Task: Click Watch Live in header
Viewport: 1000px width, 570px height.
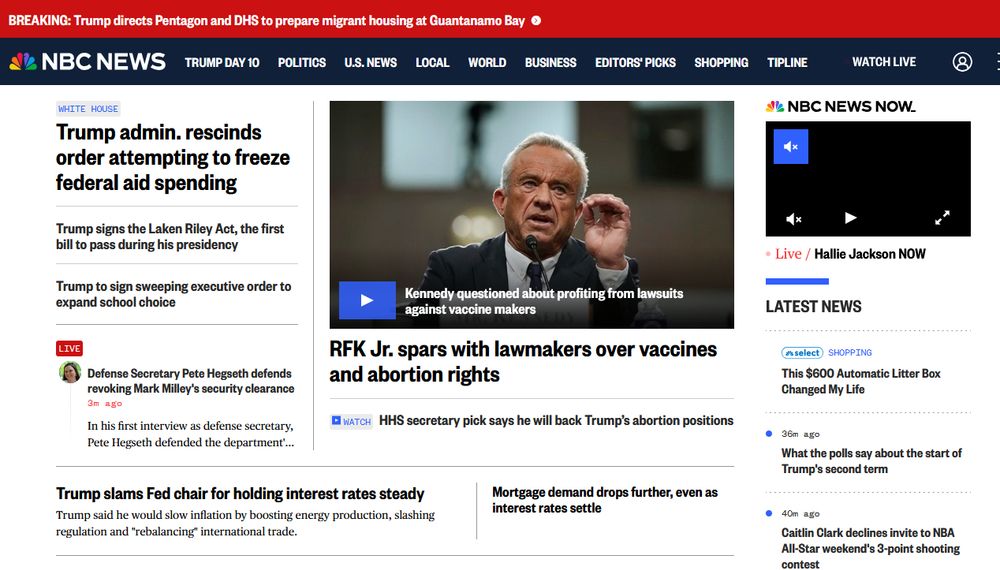Action: click(x=884, y=62)
